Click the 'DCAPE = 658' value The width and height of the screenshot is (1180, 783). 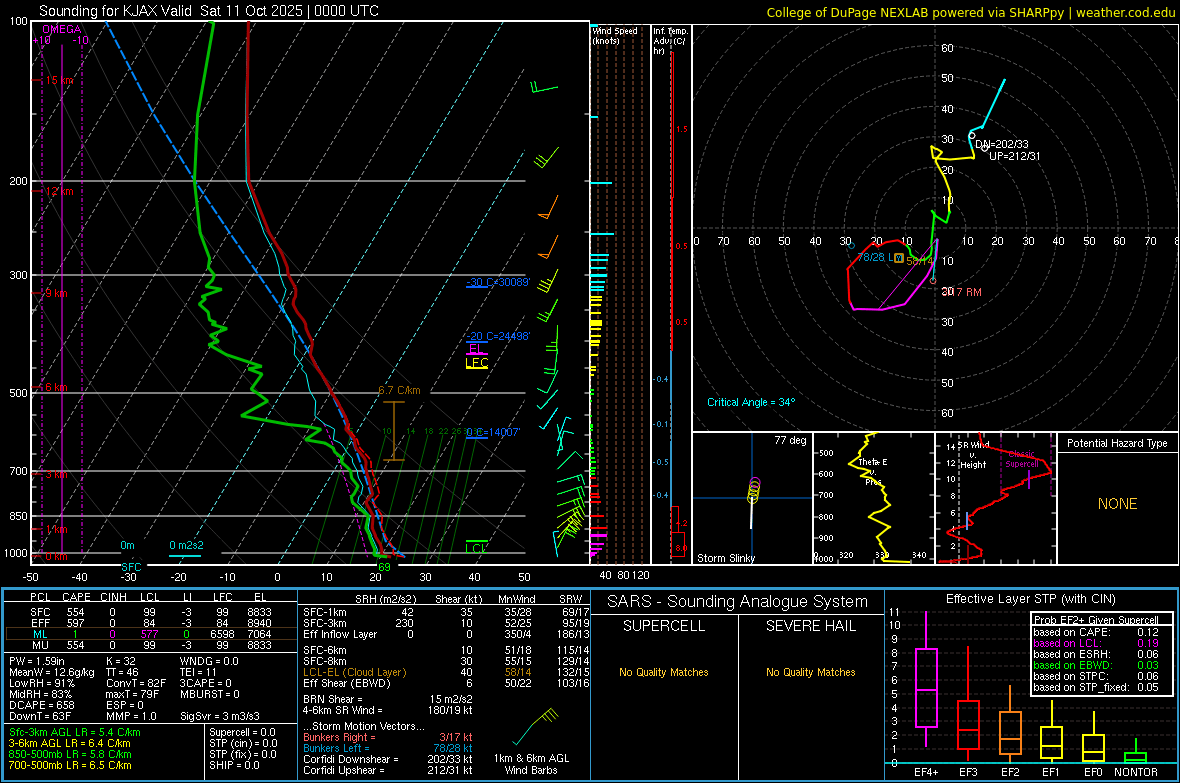click(42, 705)
